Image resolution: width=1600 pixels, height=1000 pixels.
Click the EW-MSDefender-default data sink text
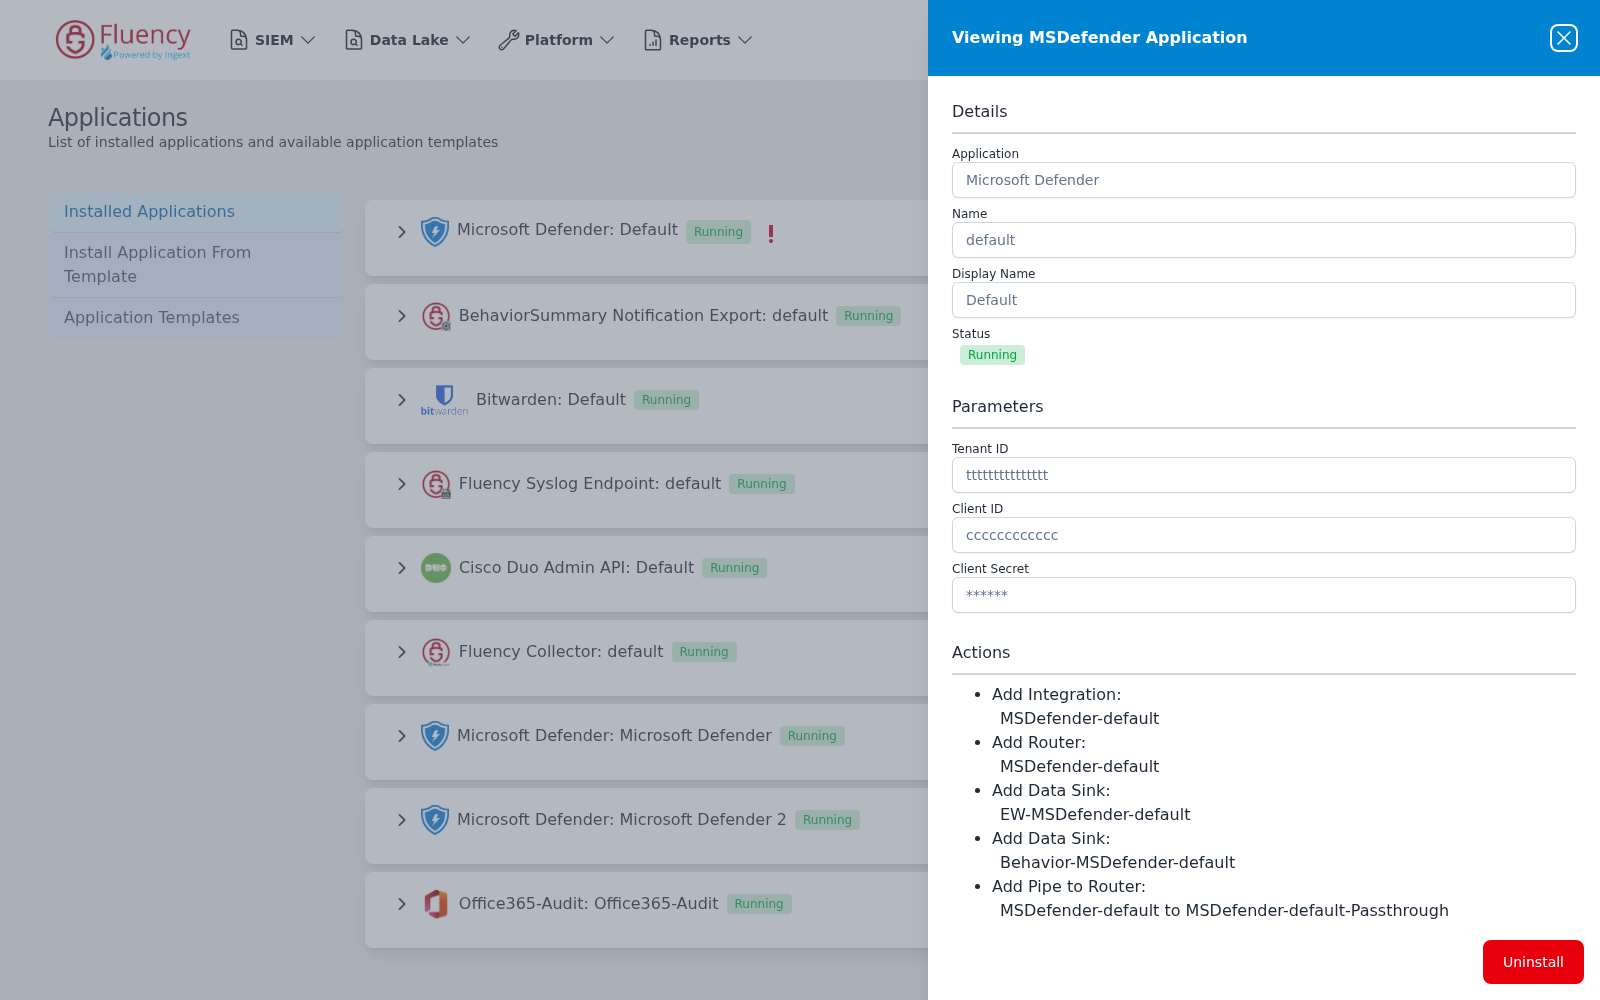click(x=1095, y=815)
